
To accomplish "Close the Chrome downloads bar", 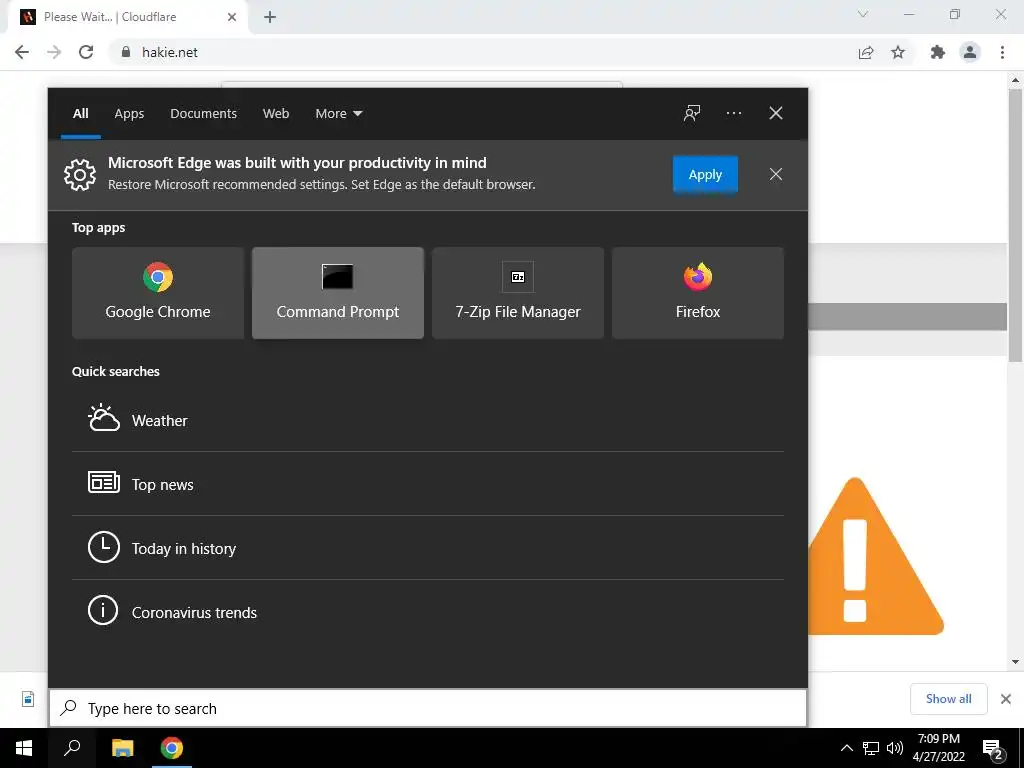I will (x=1006, y=699).
